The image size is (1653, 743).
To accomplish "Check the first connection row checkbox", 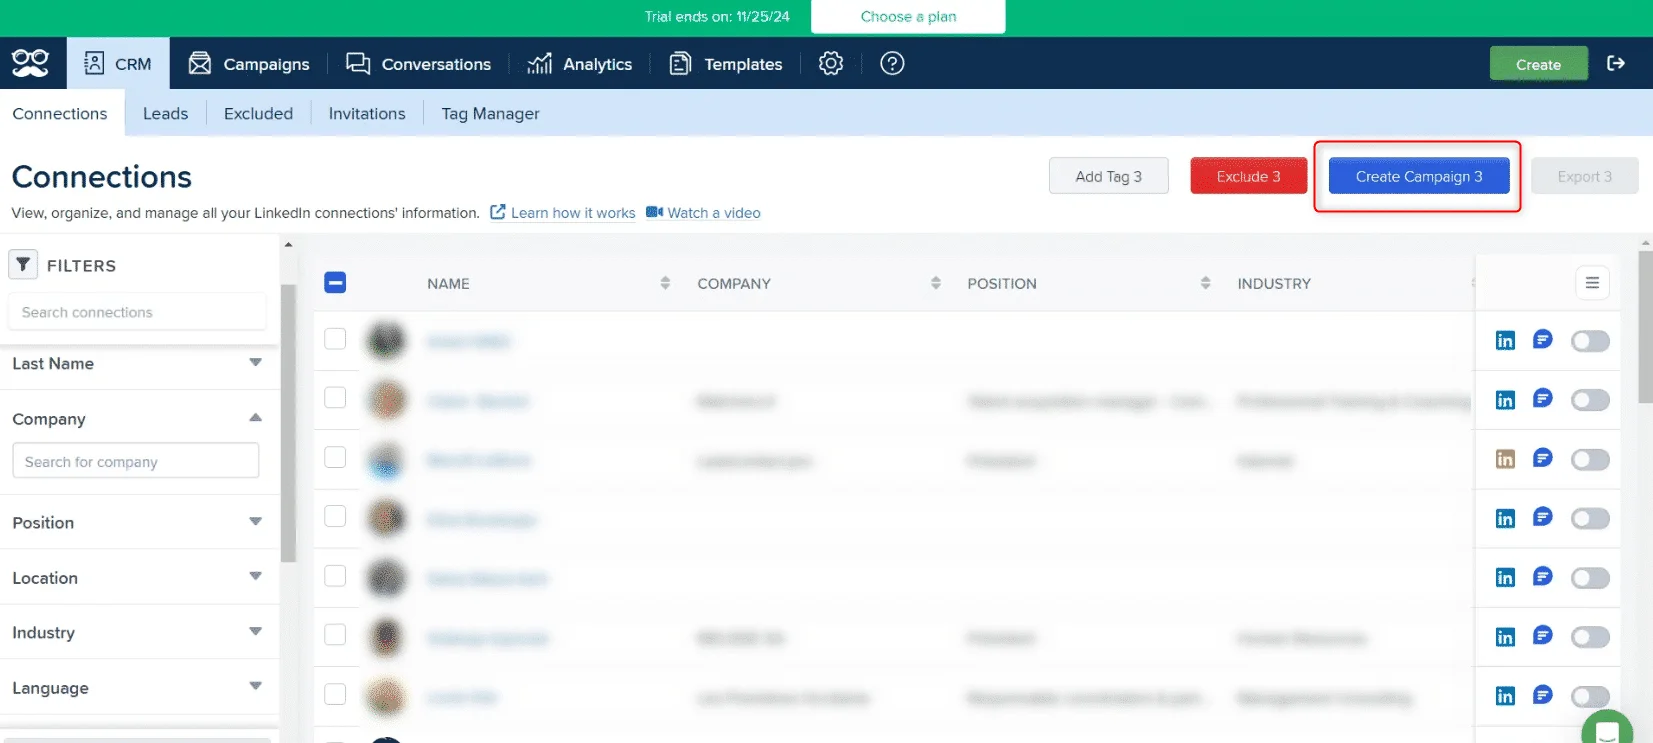I will pyautogui.click(x=336, y=339).
